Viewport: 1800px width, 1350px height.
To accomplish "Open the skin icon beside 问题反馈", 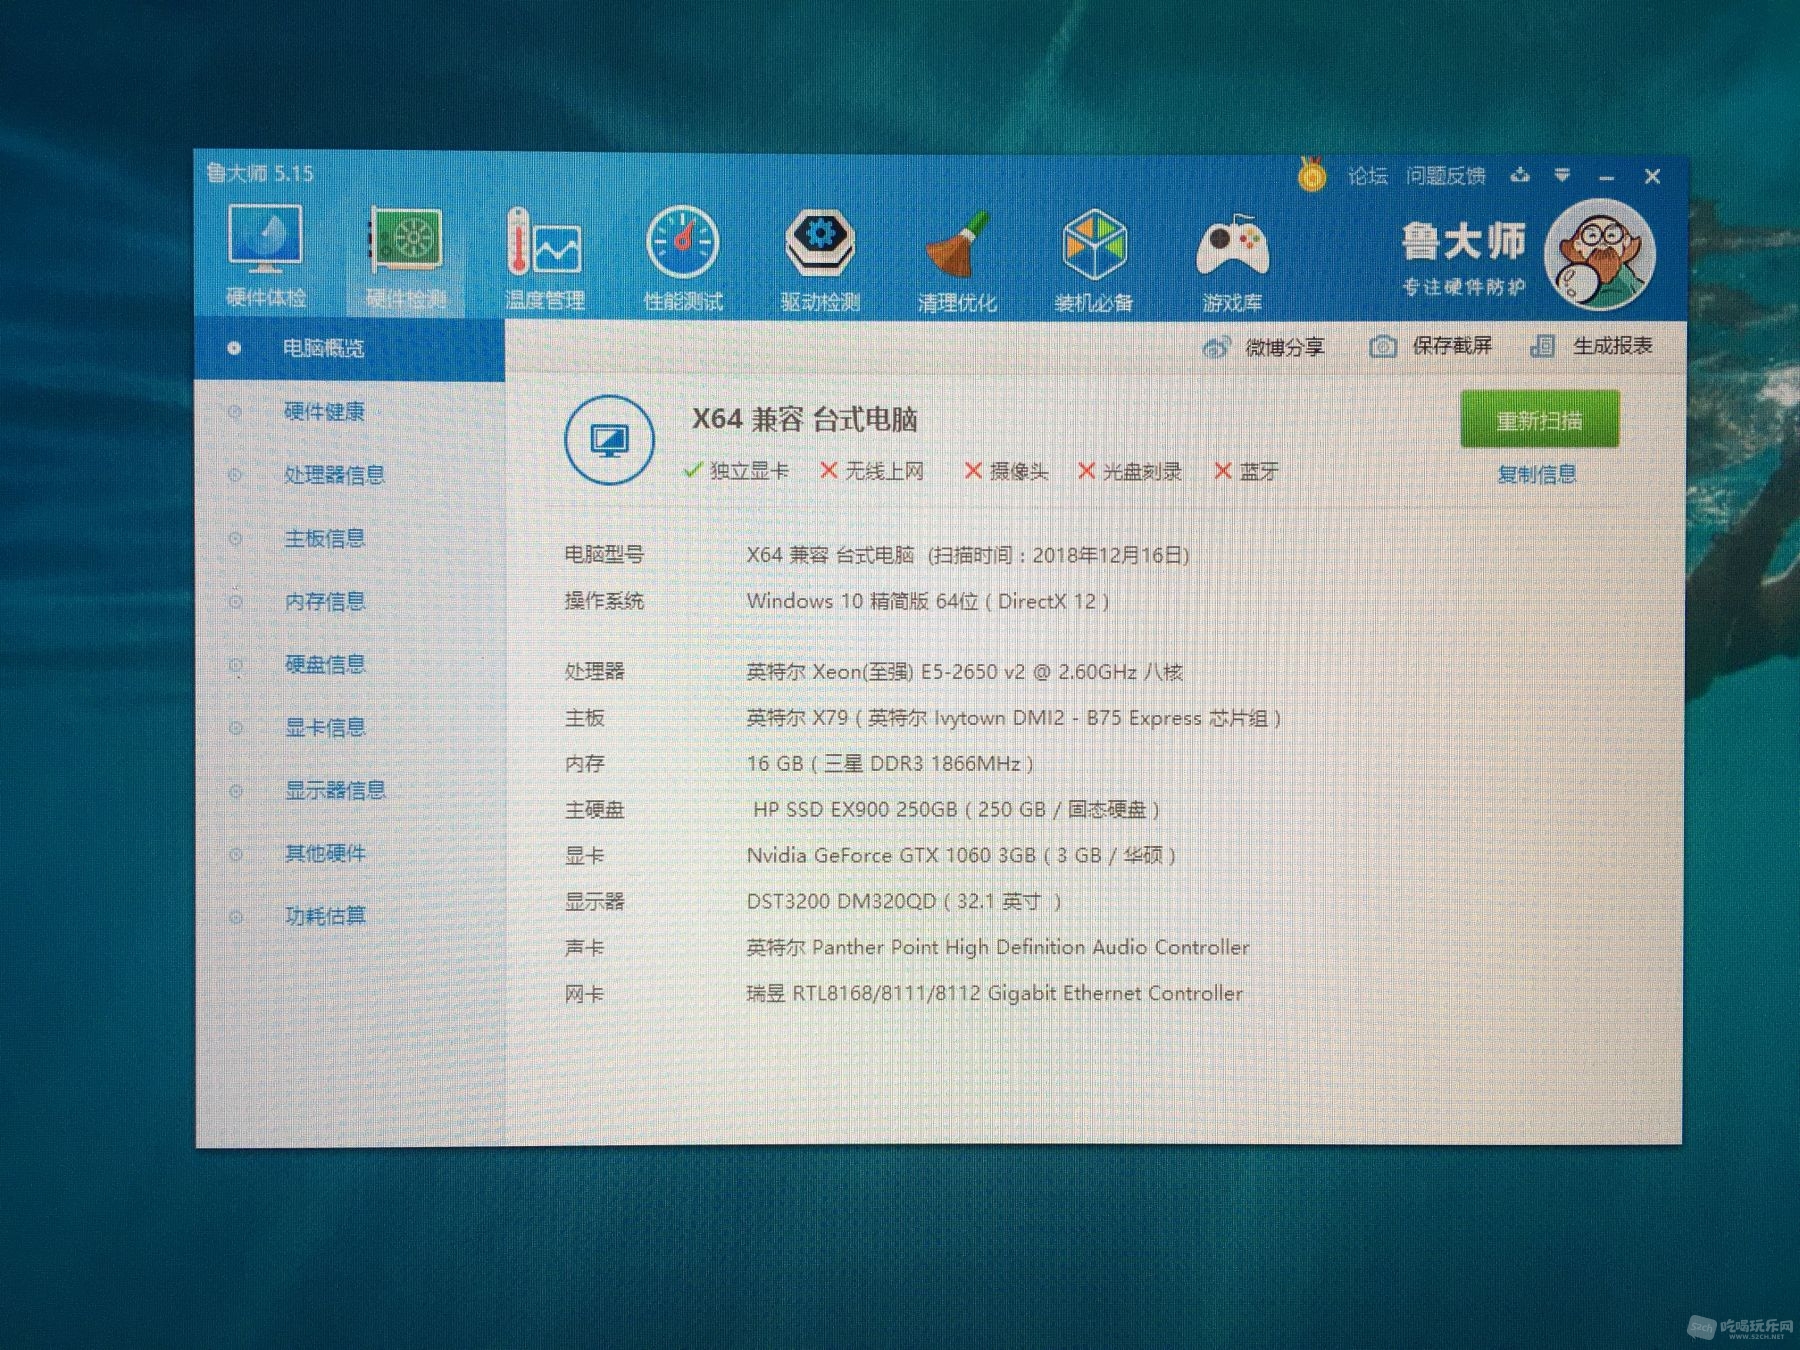I will click(1520, 176).
